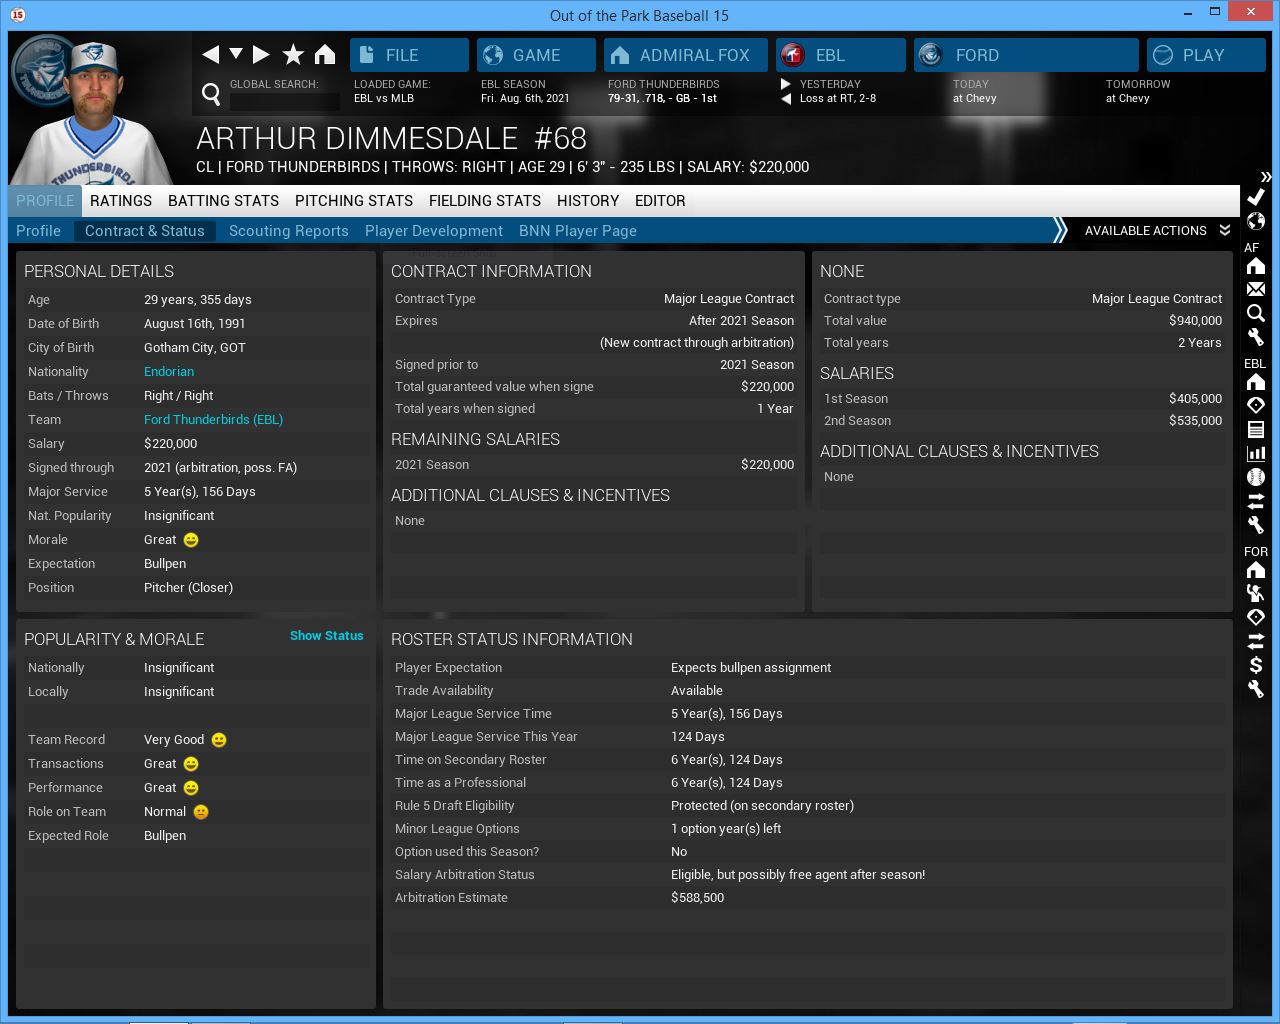Go back with the left arrow navigation icon
This screenshot has height=1024, width=1280.
pyautogui.click(x=210, y=55)
